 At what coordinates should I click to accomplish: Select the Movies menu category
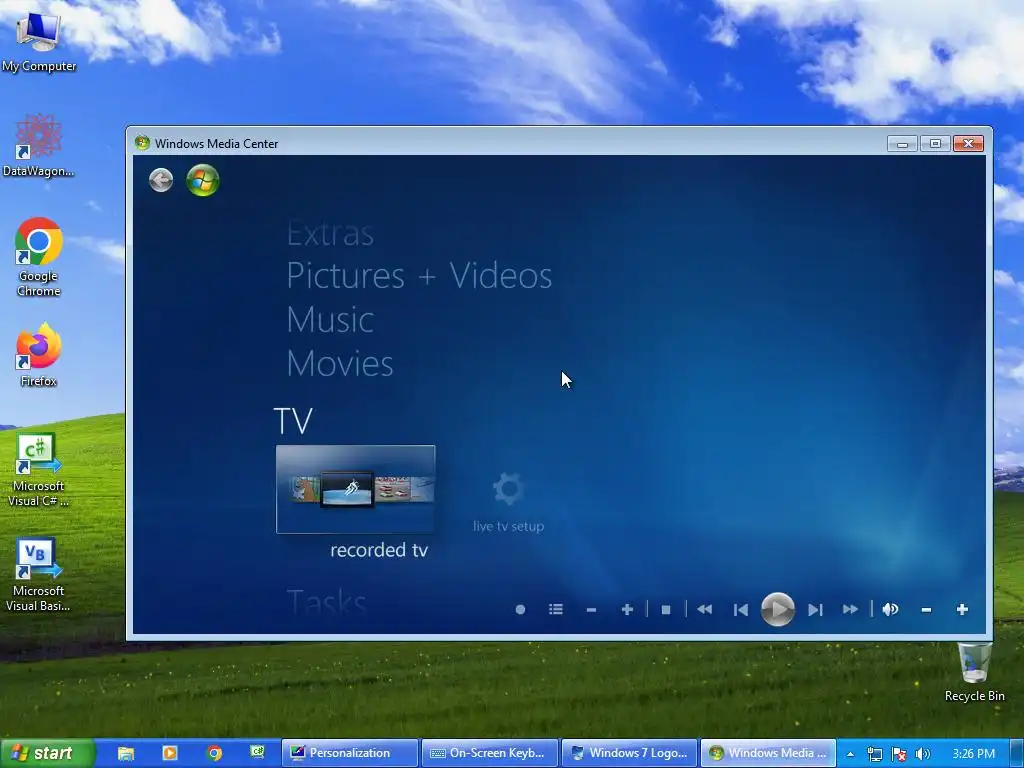[340, 363]
